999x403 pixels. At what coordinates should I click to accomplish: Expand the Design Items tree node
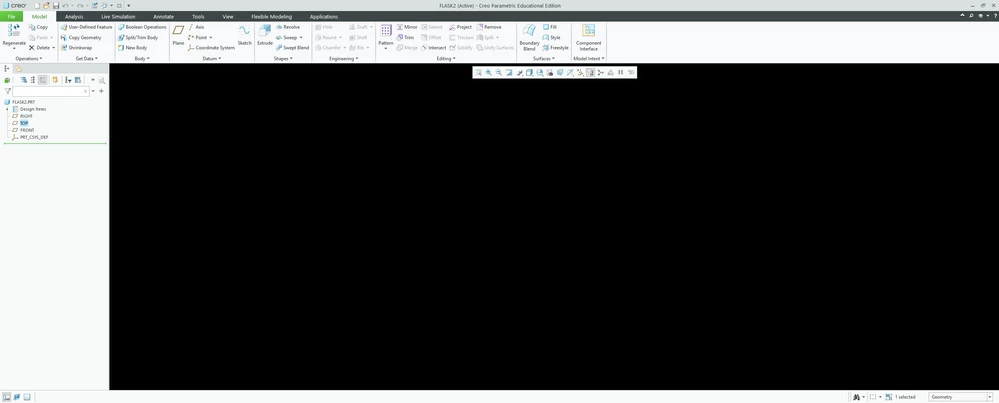coord(7,109)
